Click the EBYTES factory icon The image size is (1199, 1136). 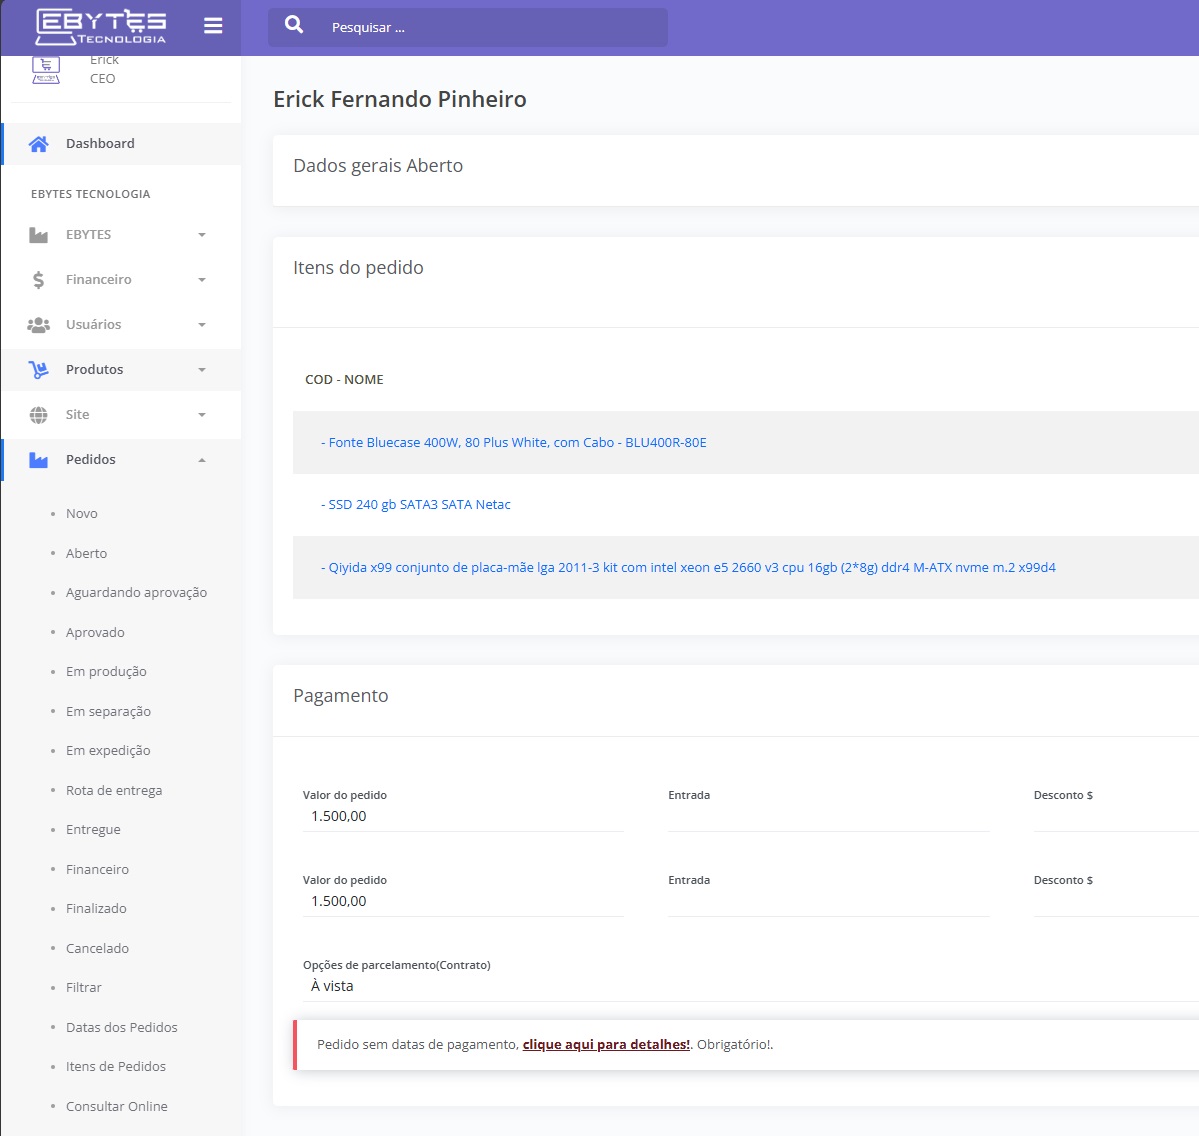(38, 235)
